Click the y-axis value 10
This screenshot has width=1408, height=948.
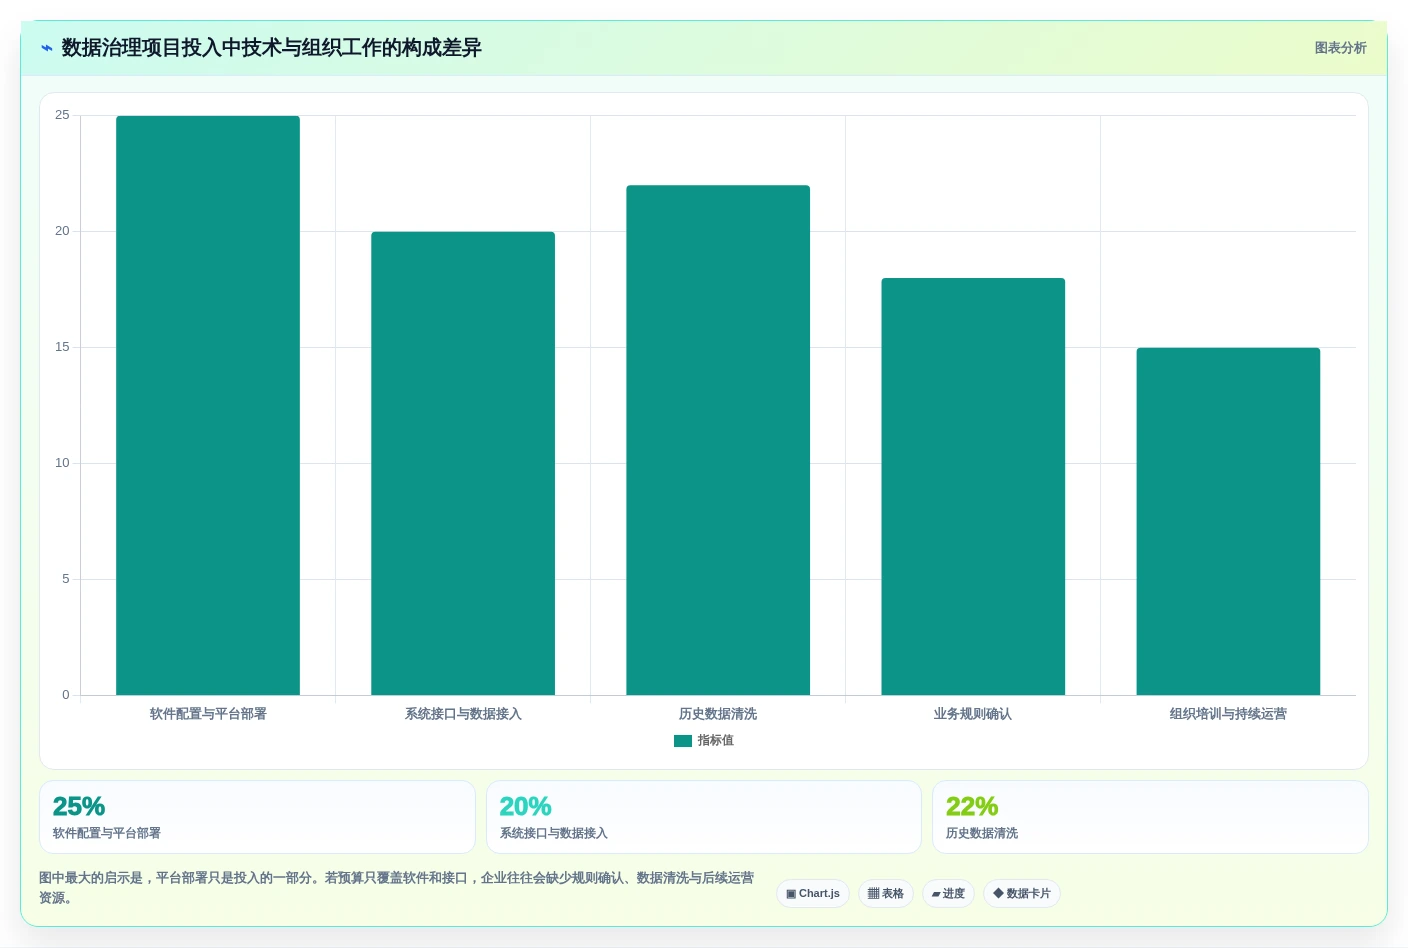point(62,463)
